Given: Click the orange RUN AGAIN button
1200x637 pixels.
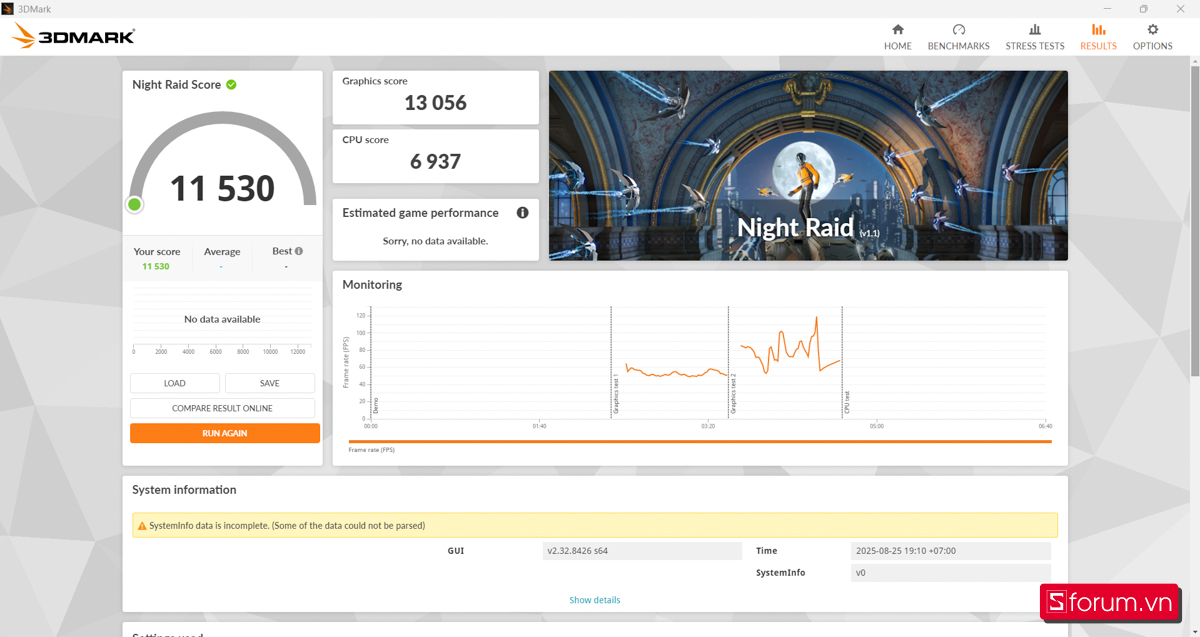Looking at the screenshot, I should tap(225, 433).
